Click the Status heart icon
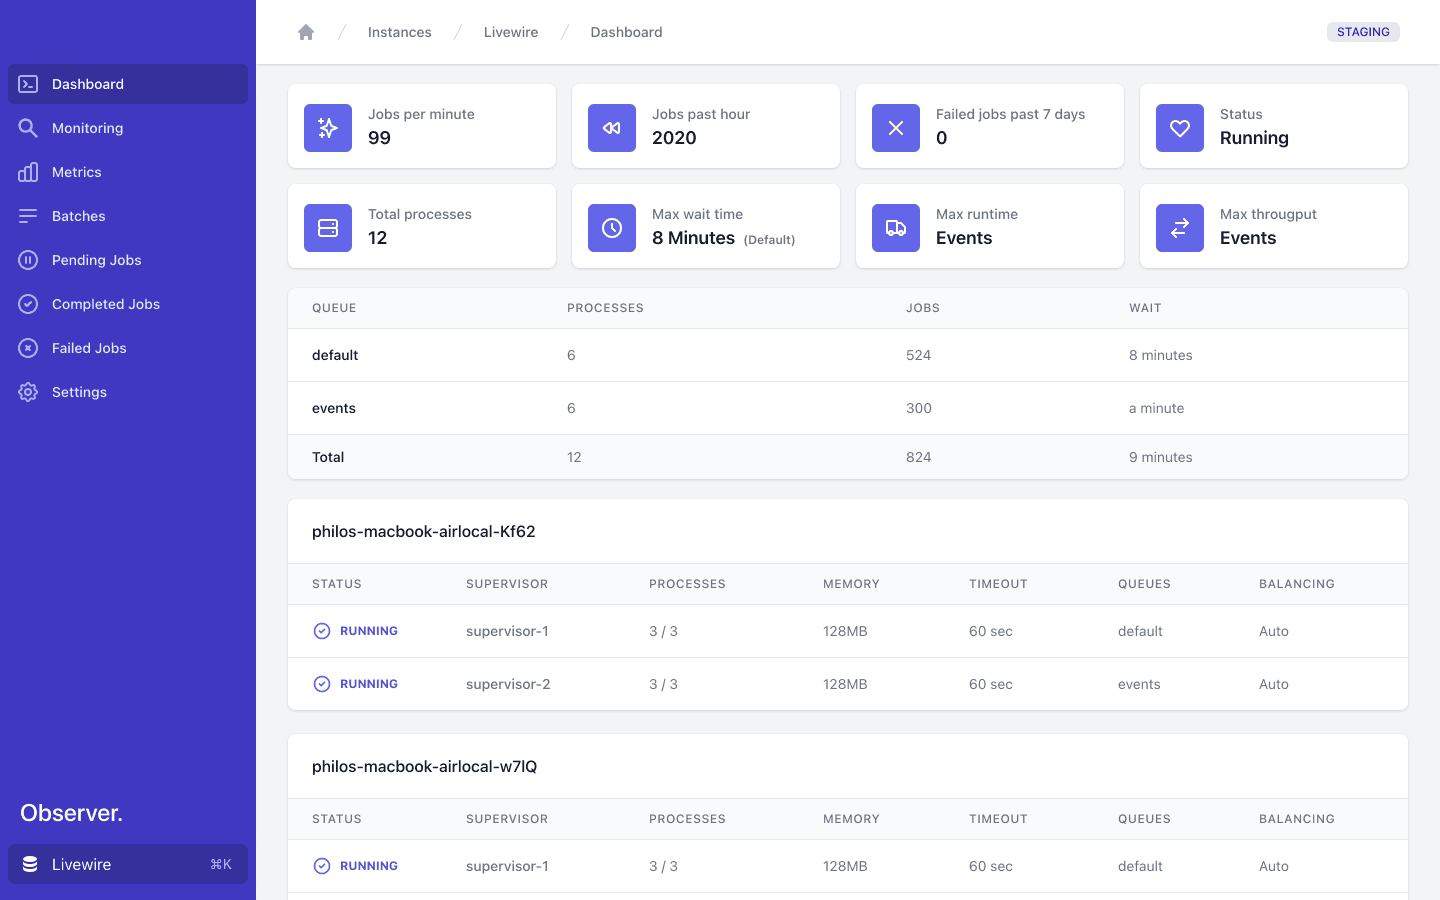Viewport: 1440px width, 900px height. point(1180,128)
